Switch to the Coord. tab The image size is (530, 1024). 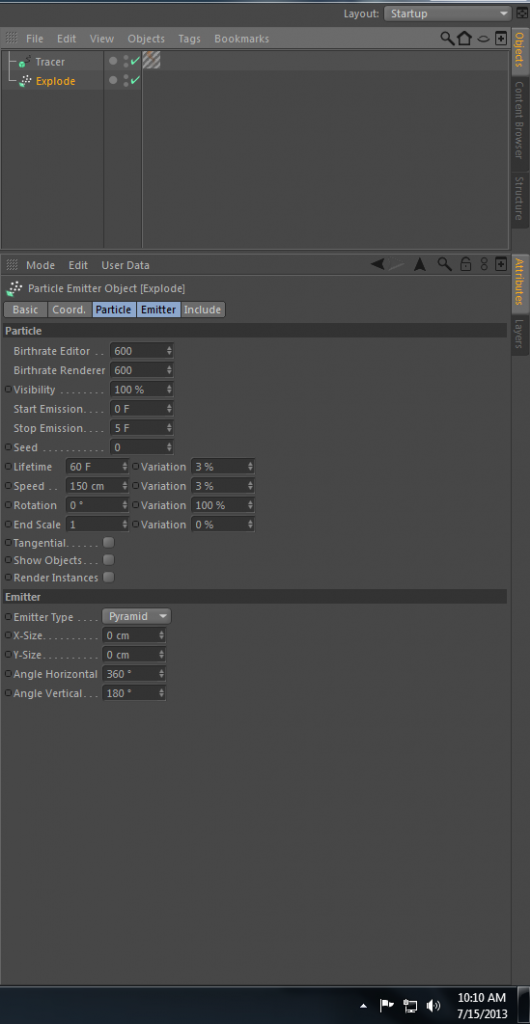click(69, 310)
